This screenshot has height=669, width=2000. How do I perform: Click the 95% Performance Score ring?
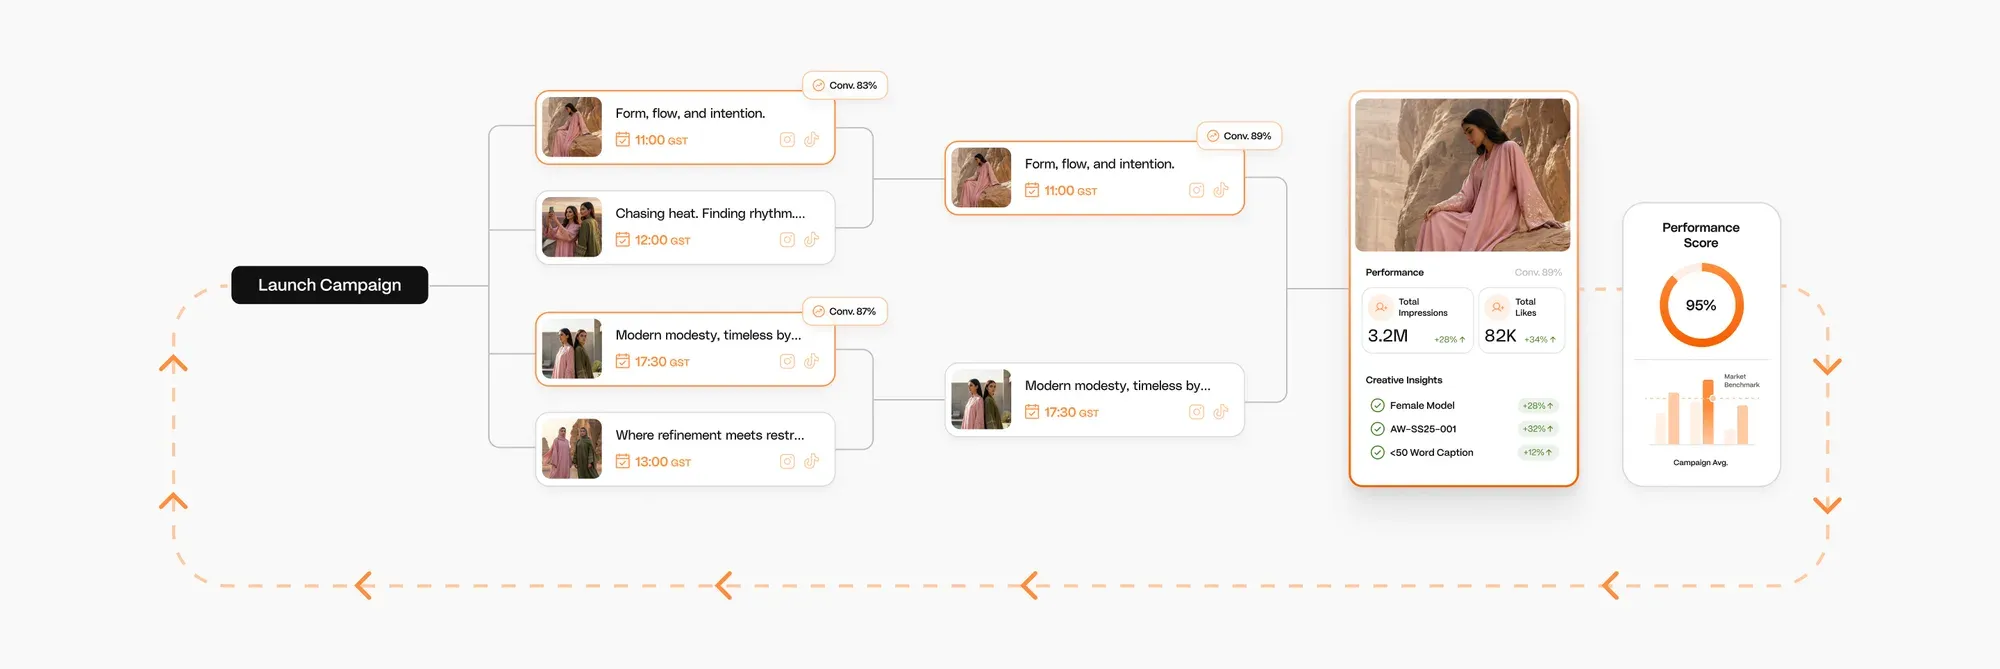point(1700,305)
